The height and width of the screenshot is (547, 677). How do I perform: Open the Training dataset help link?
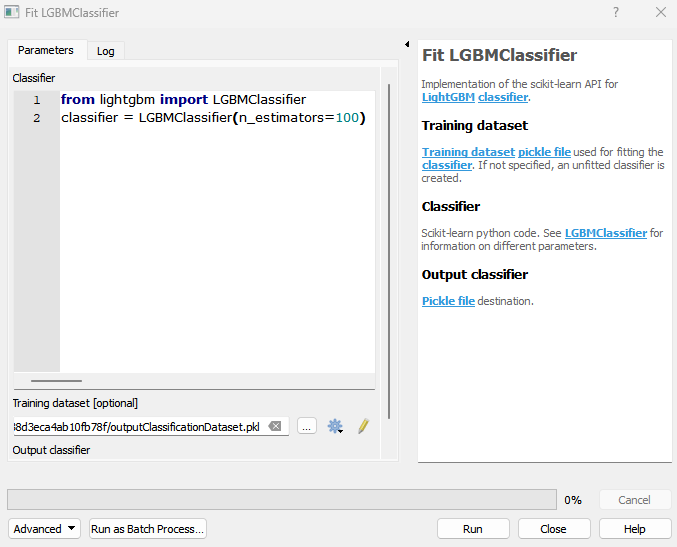click(x=468, y=152)
